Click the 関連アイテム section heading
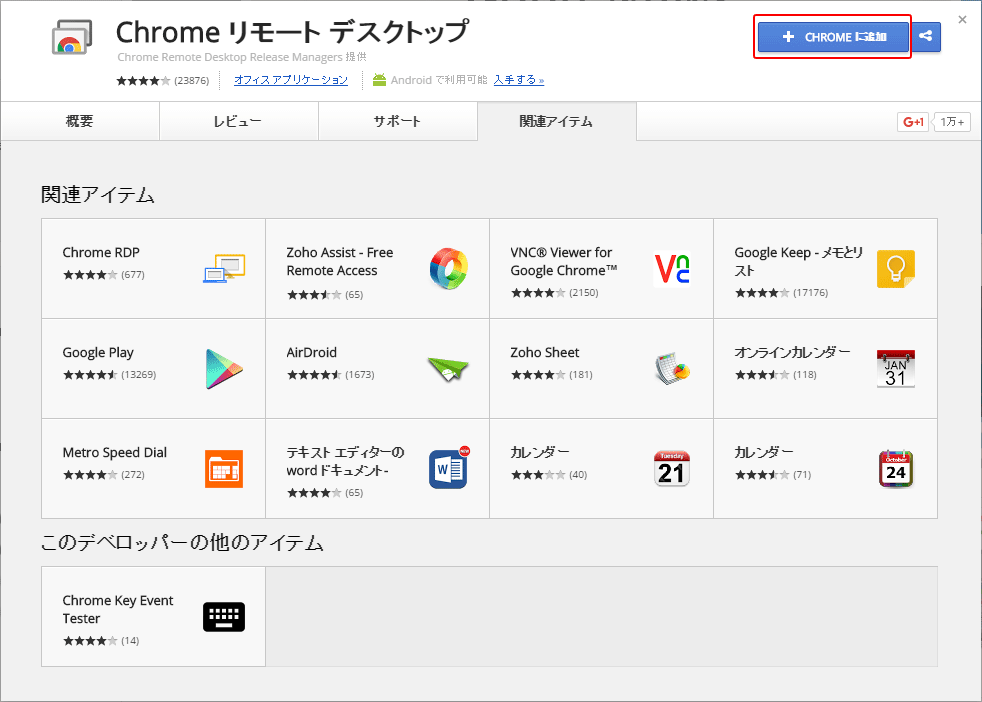Image resolution: width=982 pixels, height=702 pixels. 98,195
